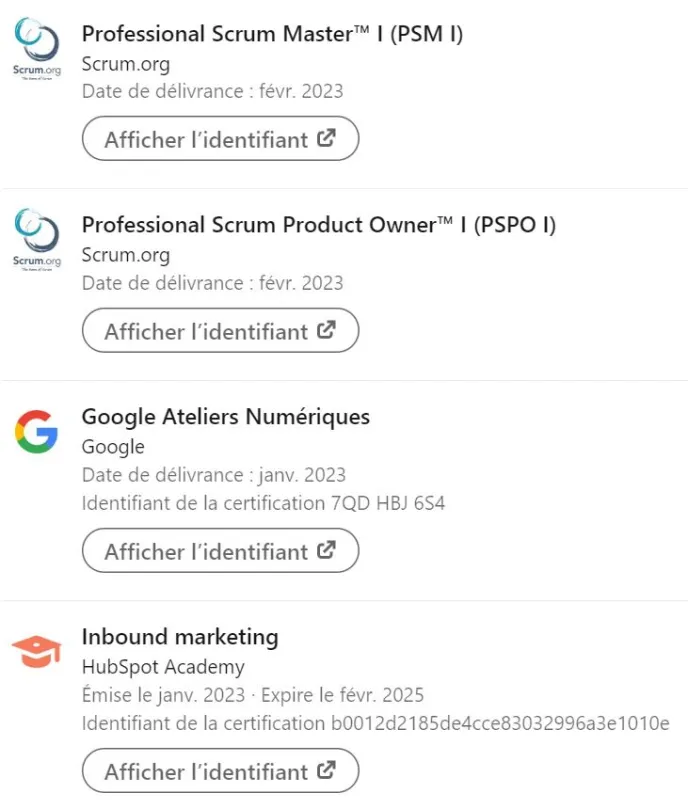
Task: Click Scrum.org issuer name under PSPO I
Action: [x=126, y=255]
